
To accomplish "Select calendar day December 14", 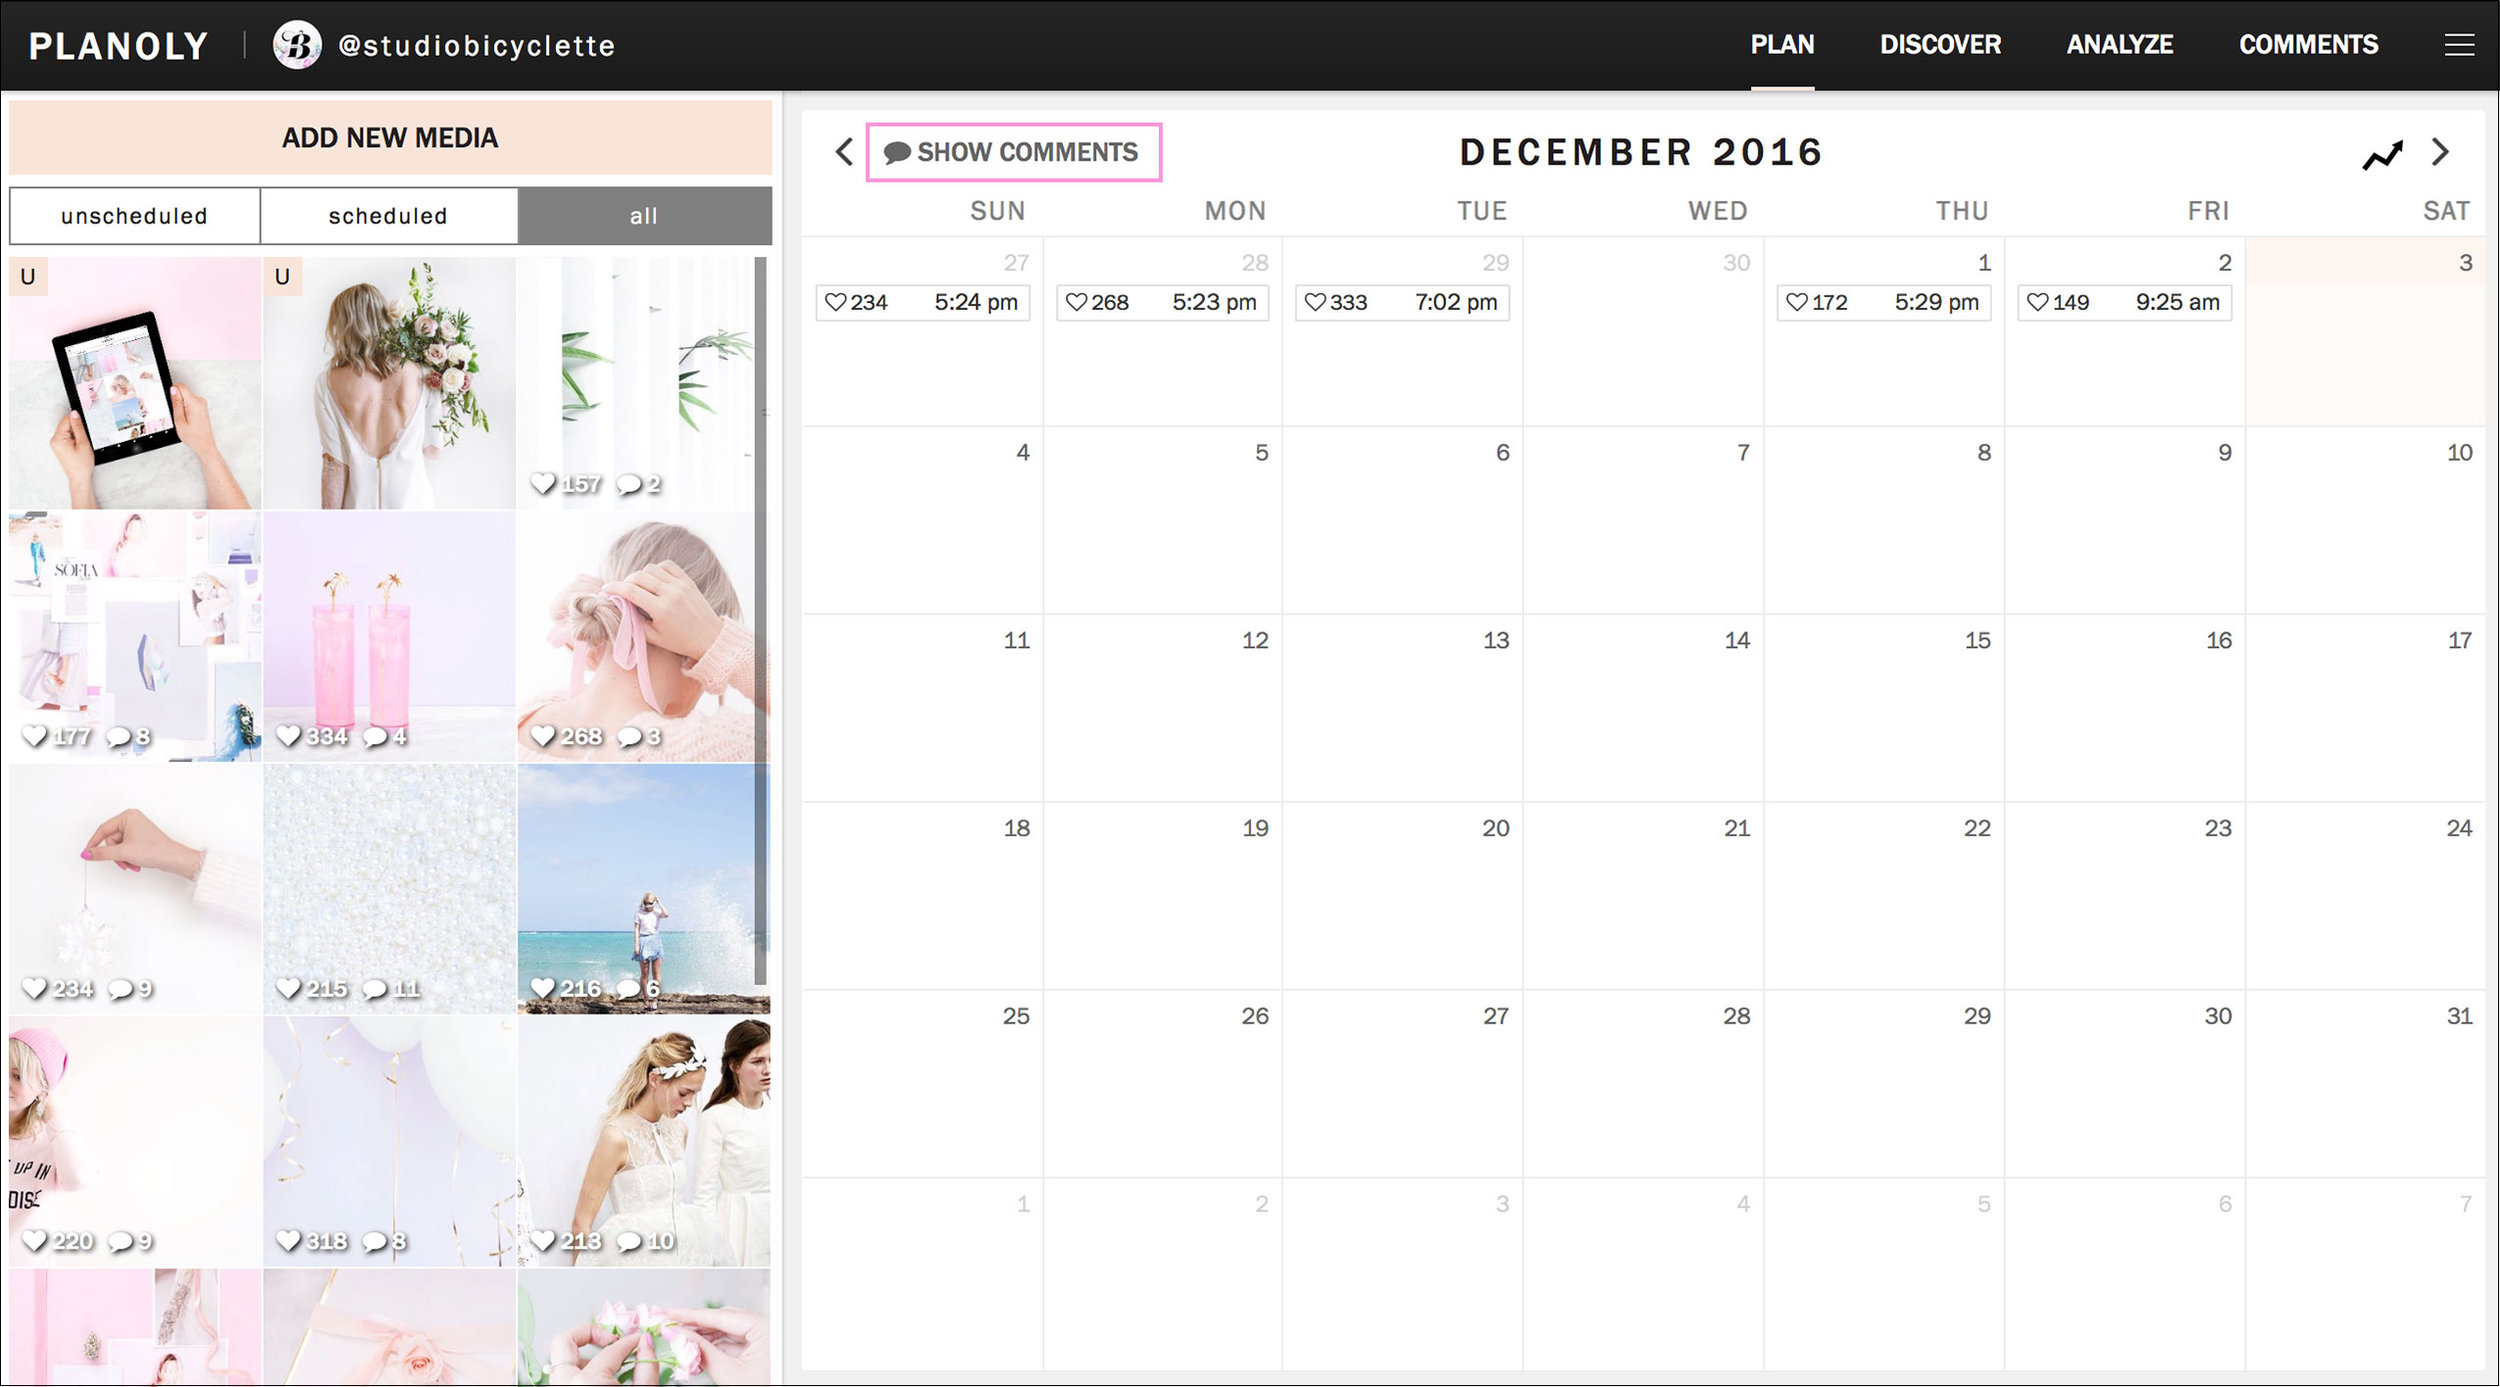I will [1643, 707].
